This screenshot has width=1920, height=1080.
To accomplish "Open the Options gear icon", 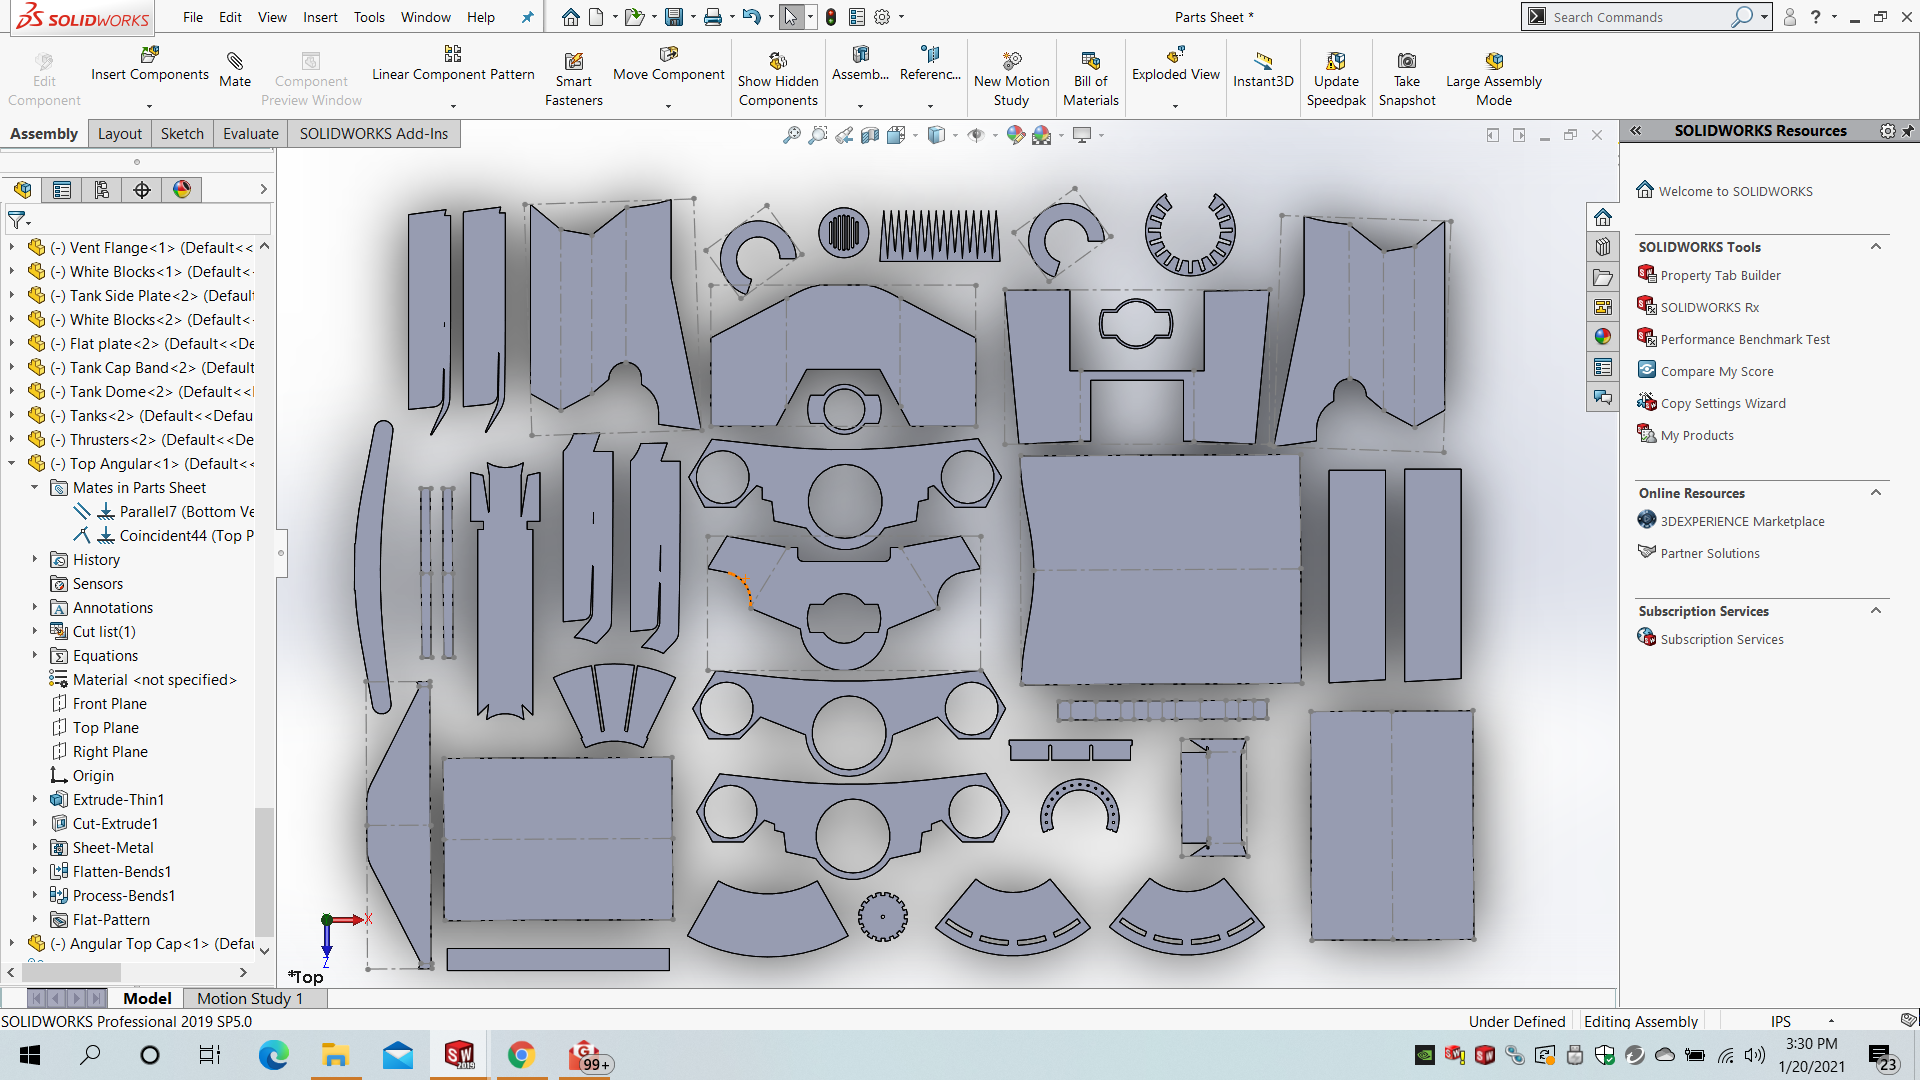I will [882, 17].
